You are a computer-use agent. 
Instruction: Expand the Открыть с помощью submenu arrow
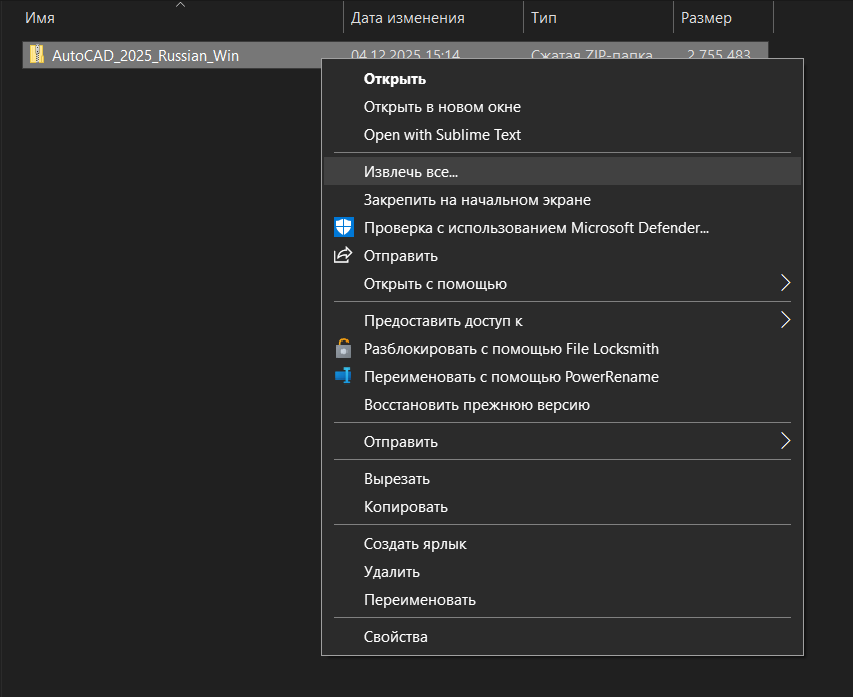(x=785, y=284)
